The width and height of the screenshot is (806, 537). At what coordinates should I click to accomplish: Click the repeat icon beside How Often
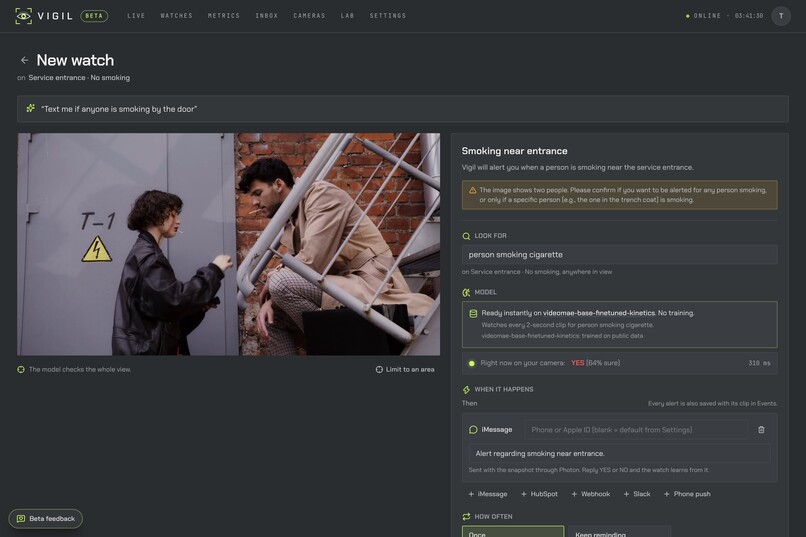[466, 516]
